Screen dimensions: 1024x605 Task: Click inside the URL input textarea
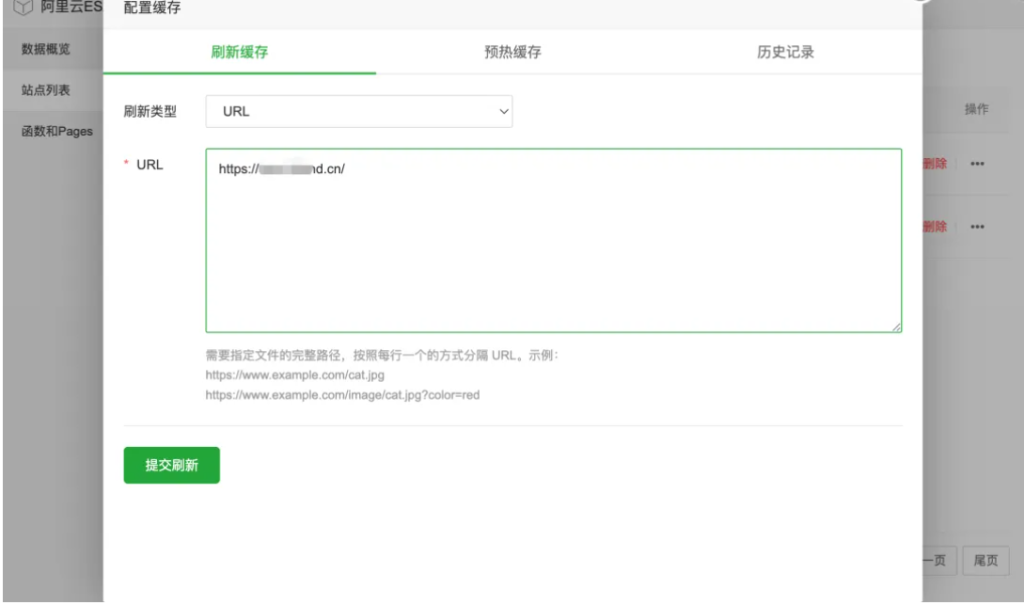pyautogui.click(x=553, y=240)
